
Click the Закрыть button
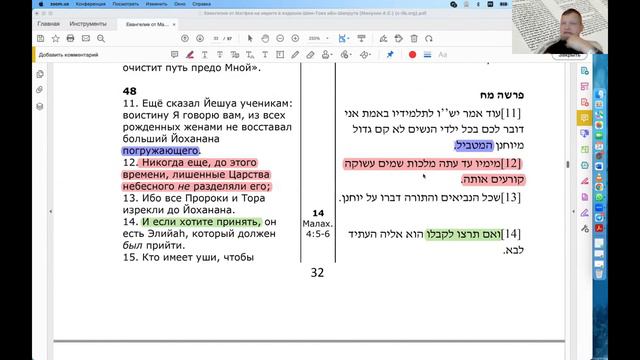click(569, 56)
